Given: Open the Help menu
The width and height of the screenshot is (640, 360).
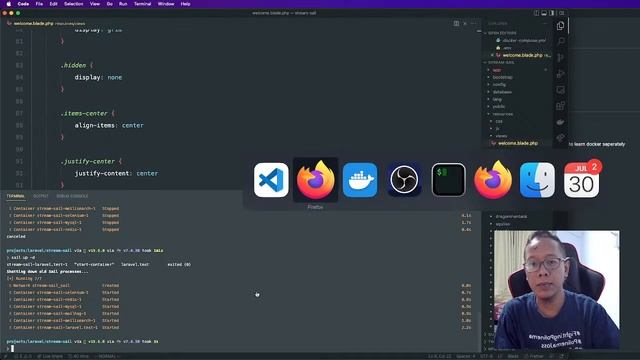Looking at the screenshot, I should click(185, 4).
